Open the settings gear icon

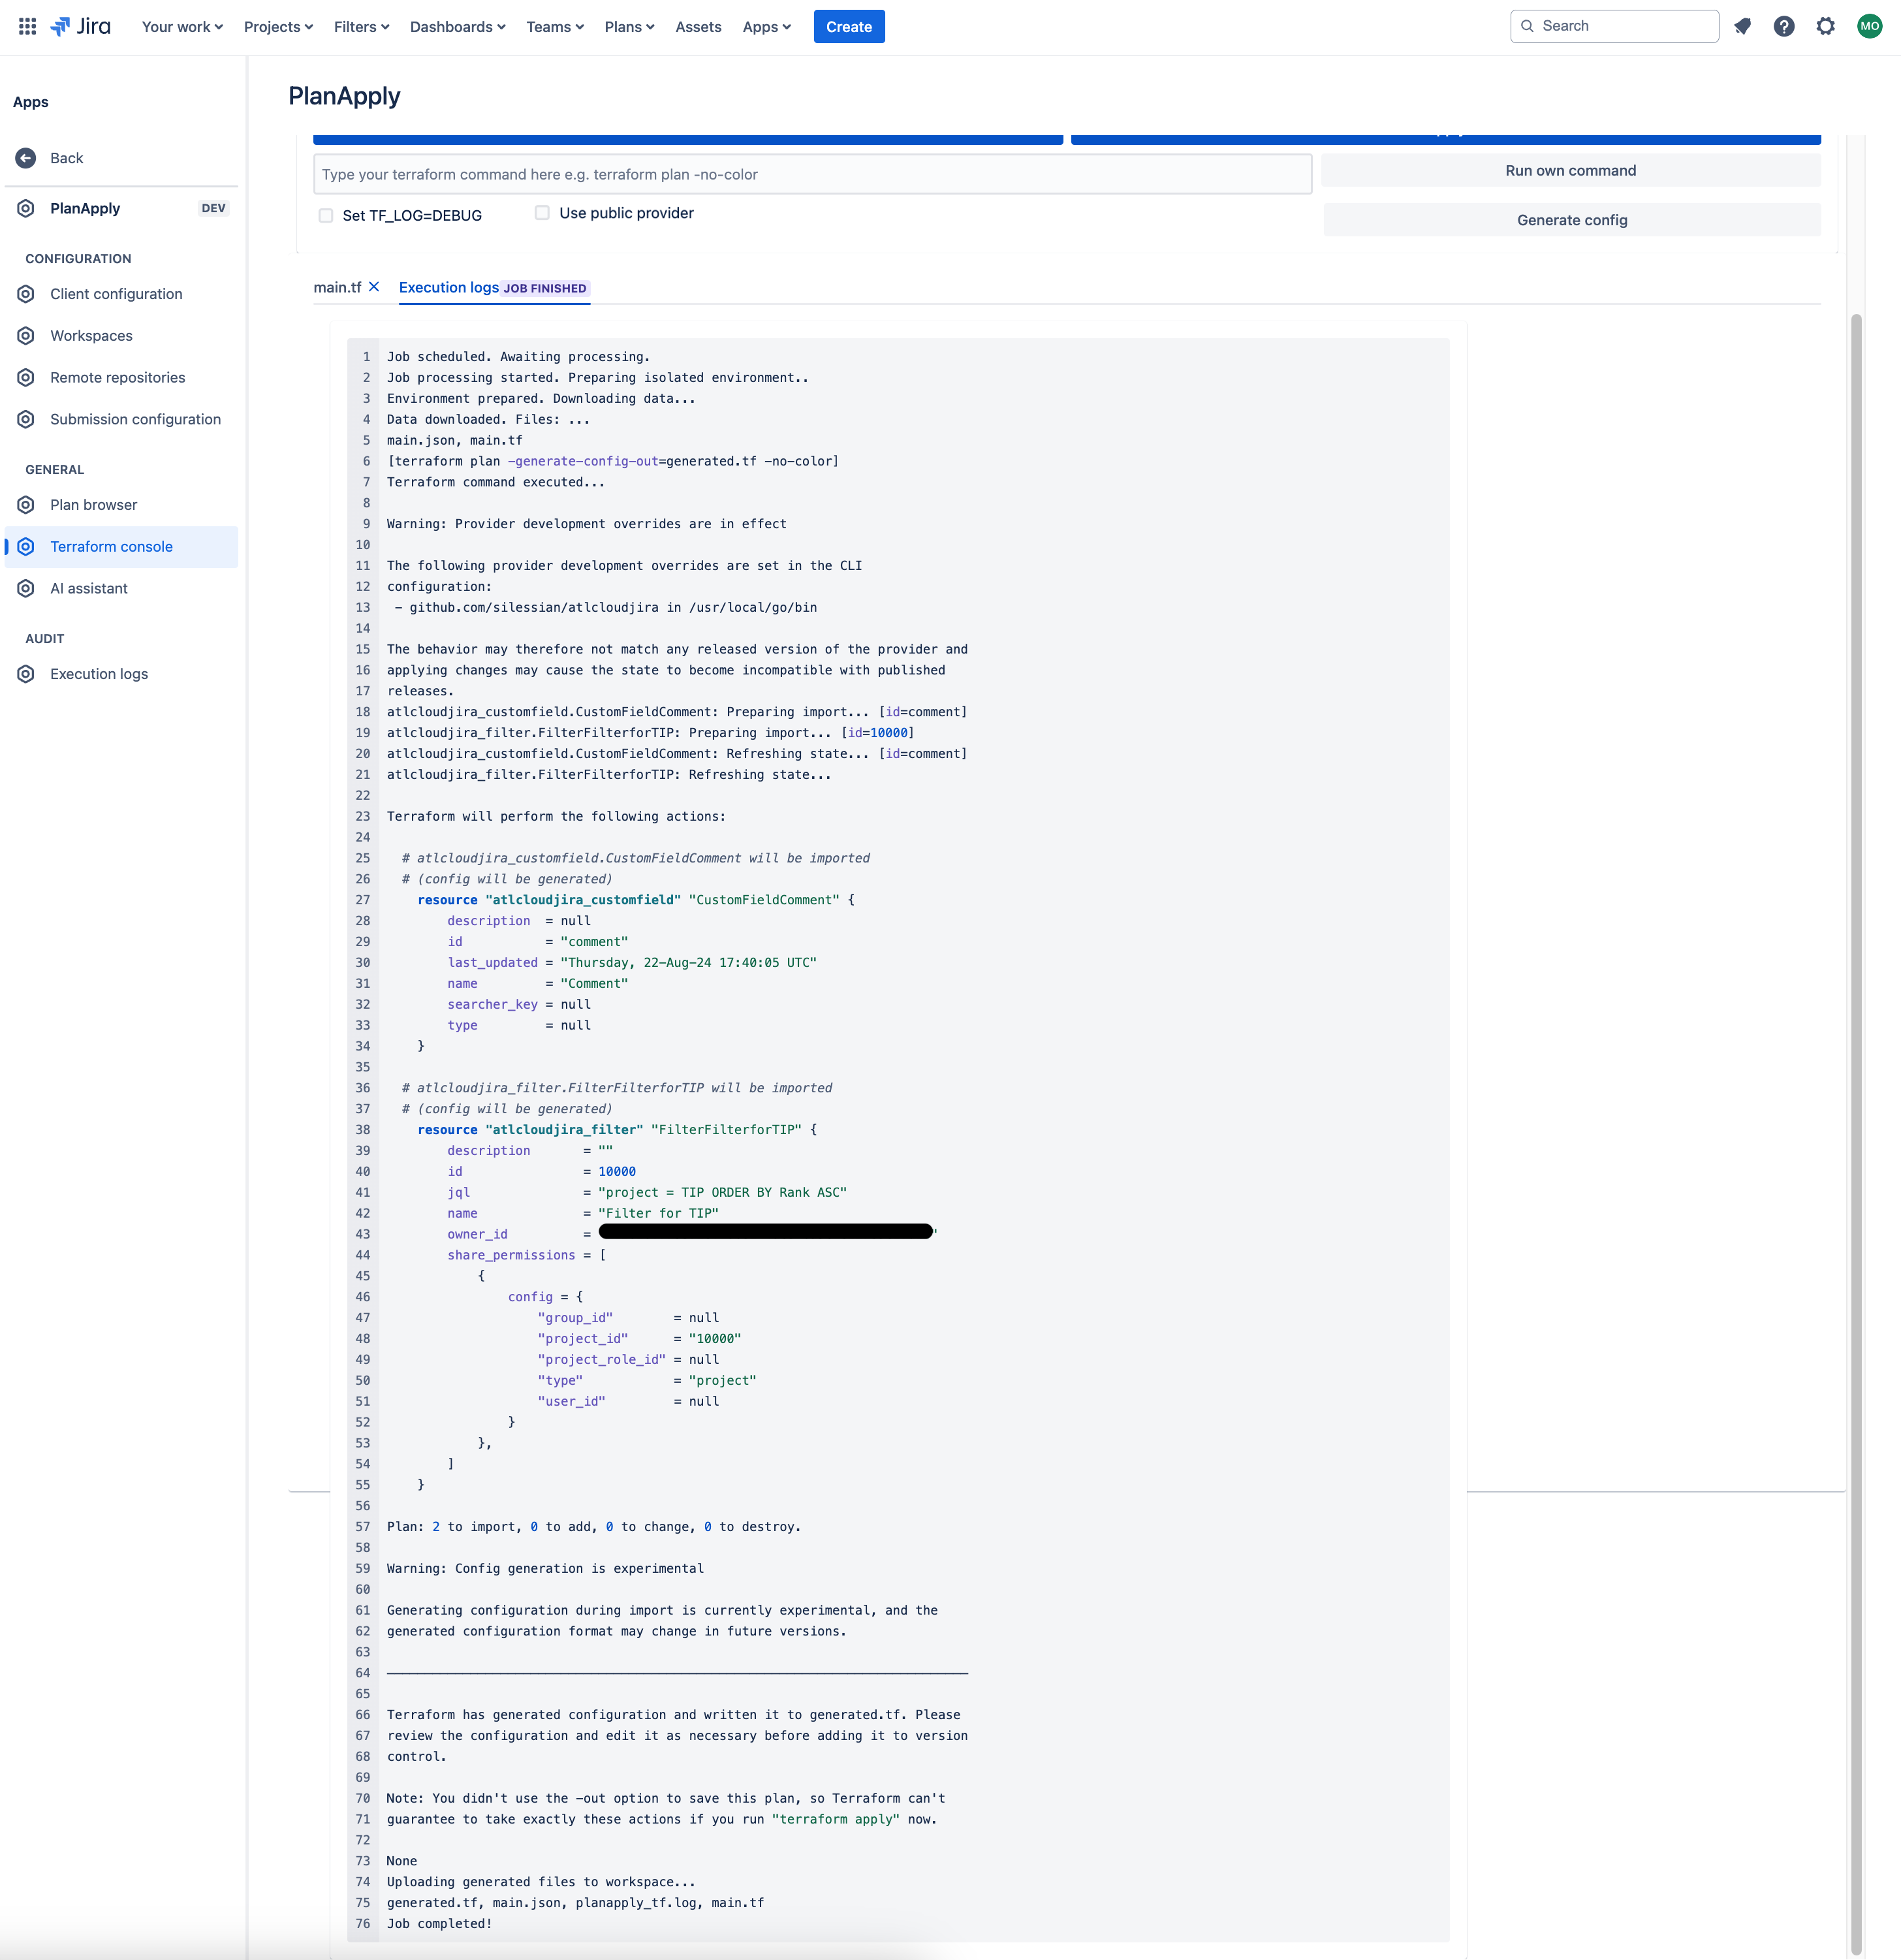1825,27
